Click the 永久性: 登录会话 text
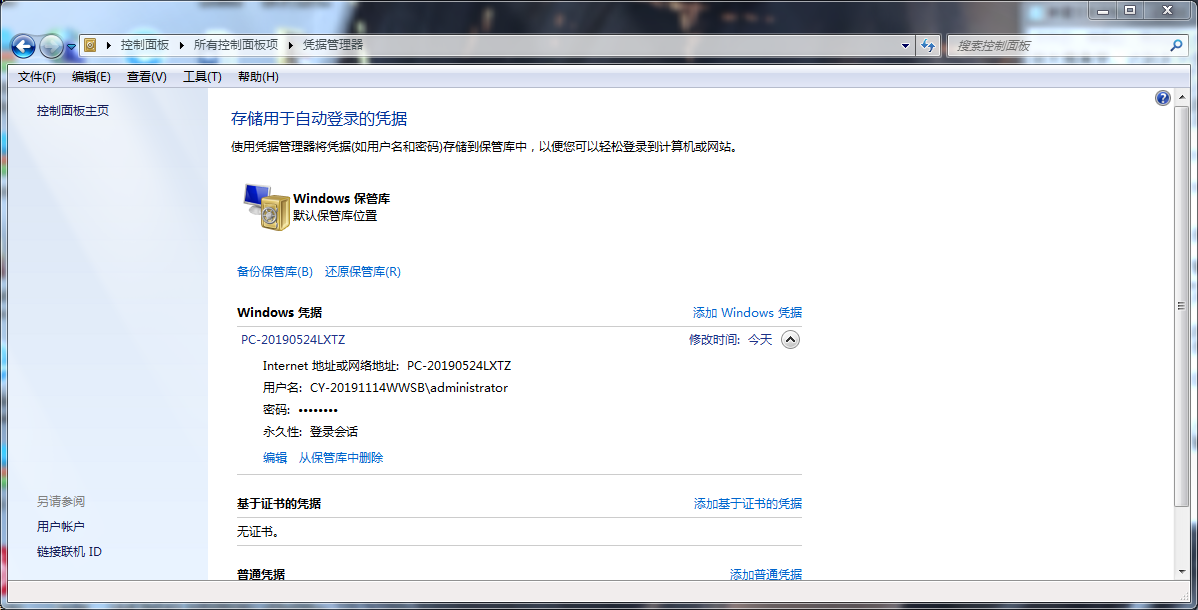This screenshot has height=610, width=1198. (310, 432)
